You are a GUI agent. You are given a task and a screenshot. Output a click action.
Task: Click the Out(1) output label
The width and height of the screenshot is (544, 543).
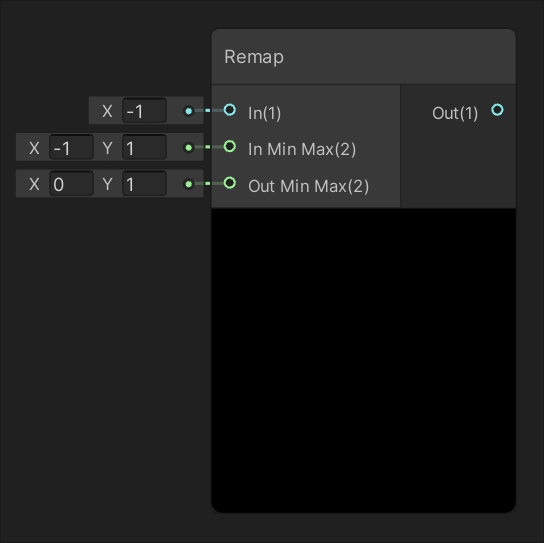click(455, 113)
